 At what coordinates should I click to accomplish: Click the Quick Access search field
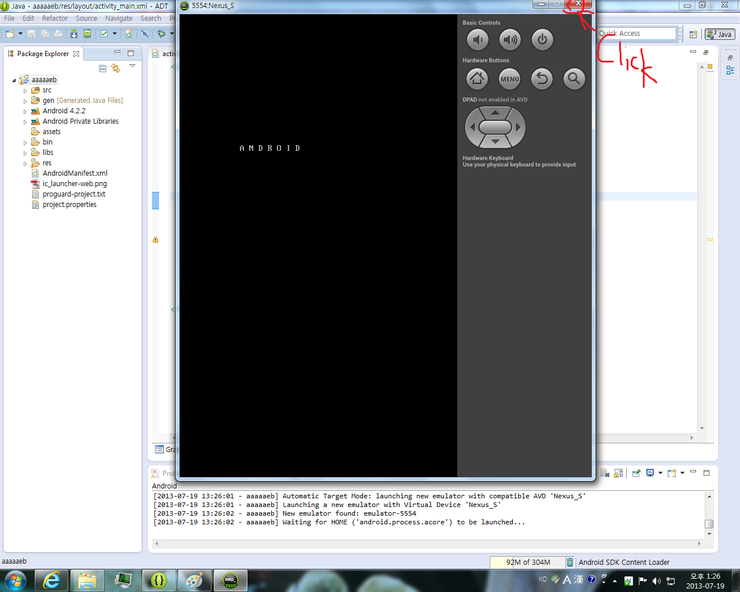[x=636, y=34]
